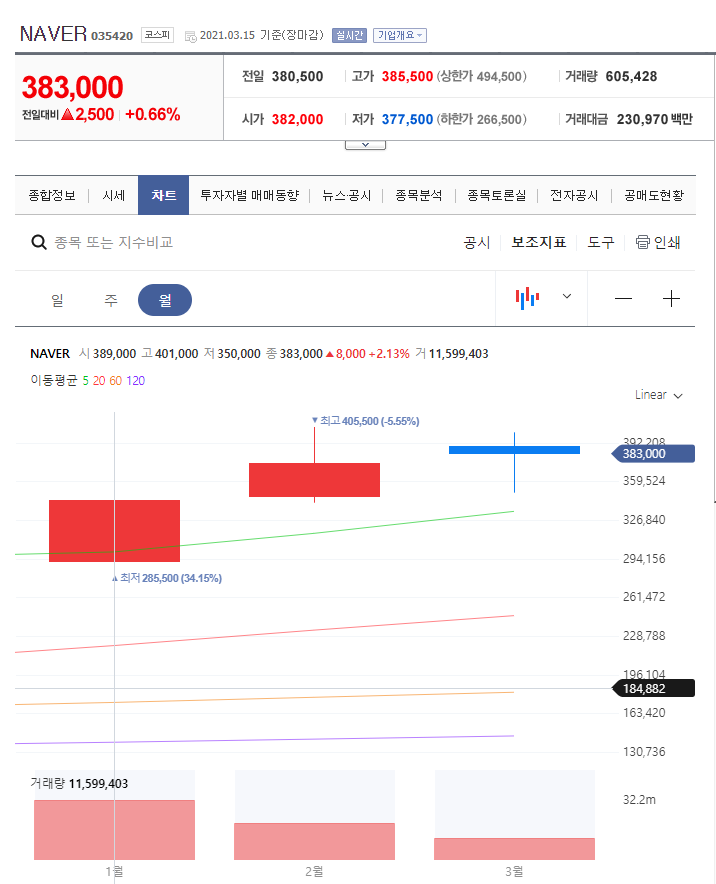This screenshot has width=716, height=884.
Task: Click the clock icon beside the date
Action: click(x=191, y=36)
